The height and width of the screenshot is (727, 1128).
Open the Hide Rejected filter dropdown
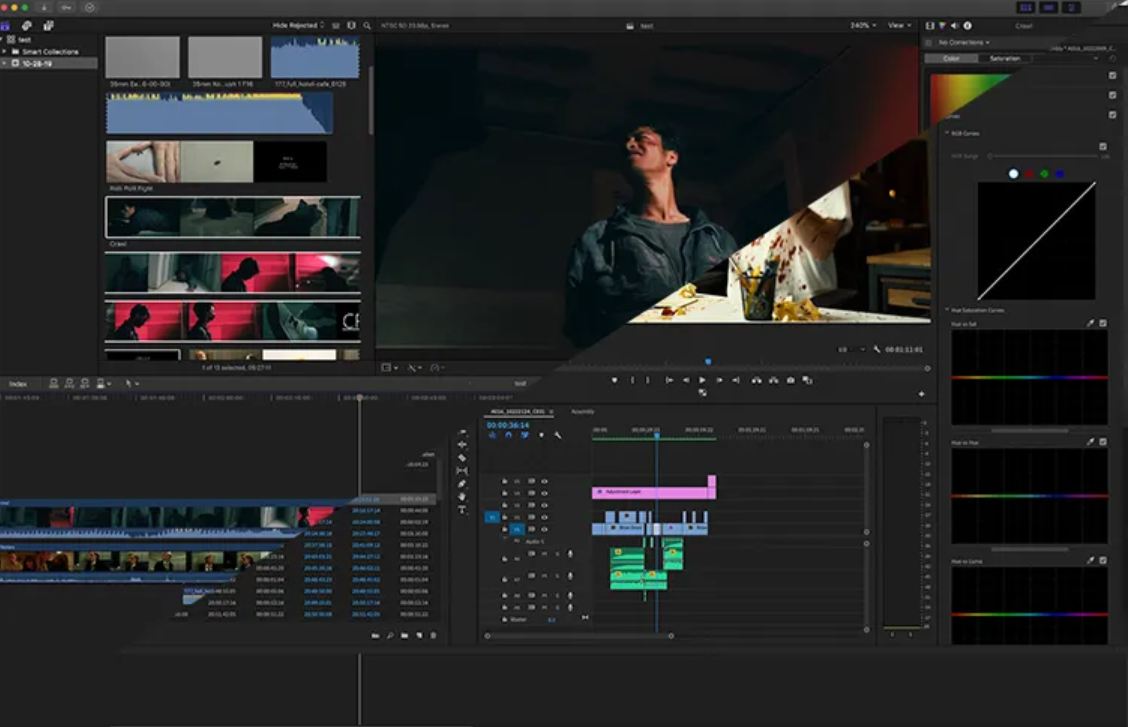point(298,25)
